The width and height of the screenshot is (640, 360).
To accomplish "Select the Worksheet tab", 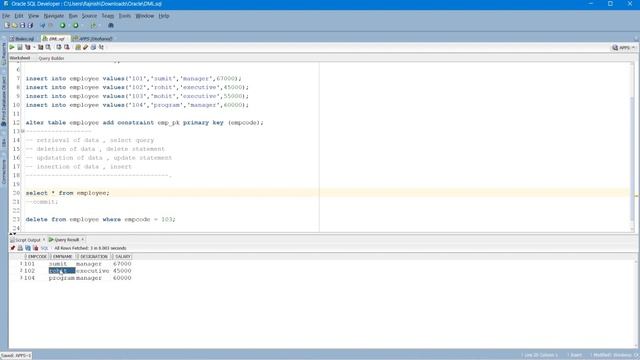I will coord(20,58).
